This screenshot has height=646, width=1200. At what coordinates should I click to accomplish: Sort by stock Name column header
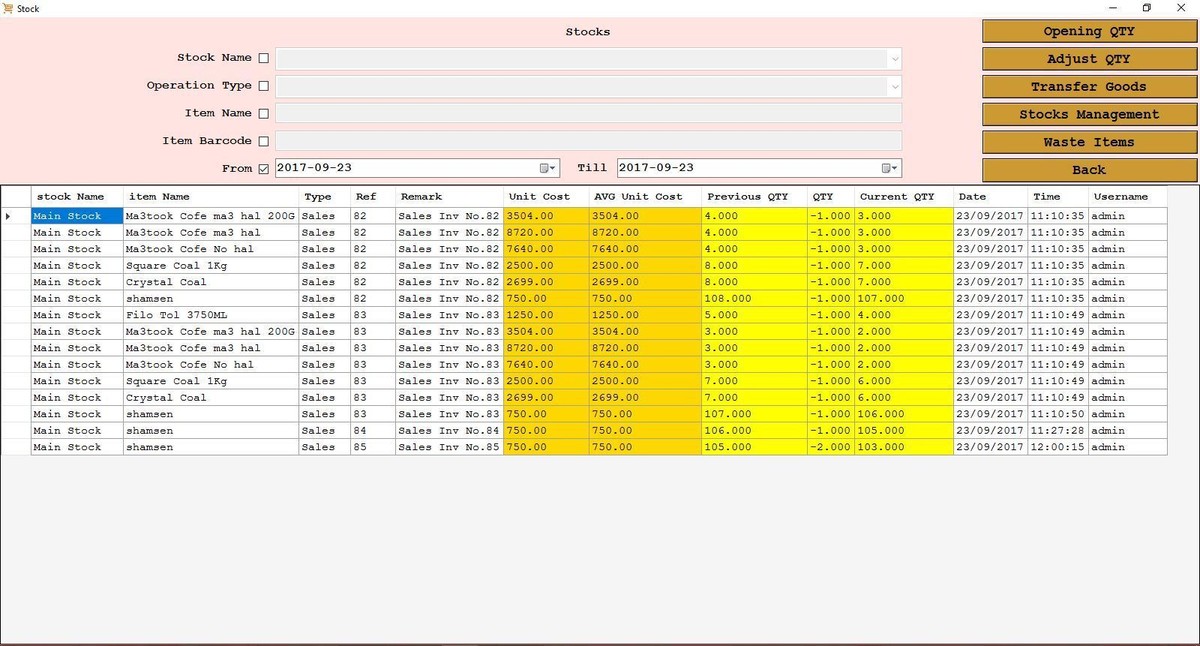click(77, 197)
